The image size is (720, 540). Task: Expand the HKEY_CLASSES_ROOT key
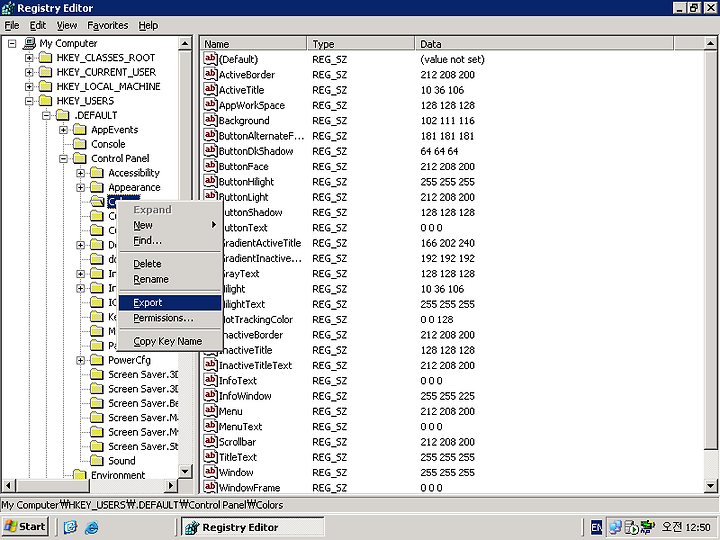click(29, 58)
